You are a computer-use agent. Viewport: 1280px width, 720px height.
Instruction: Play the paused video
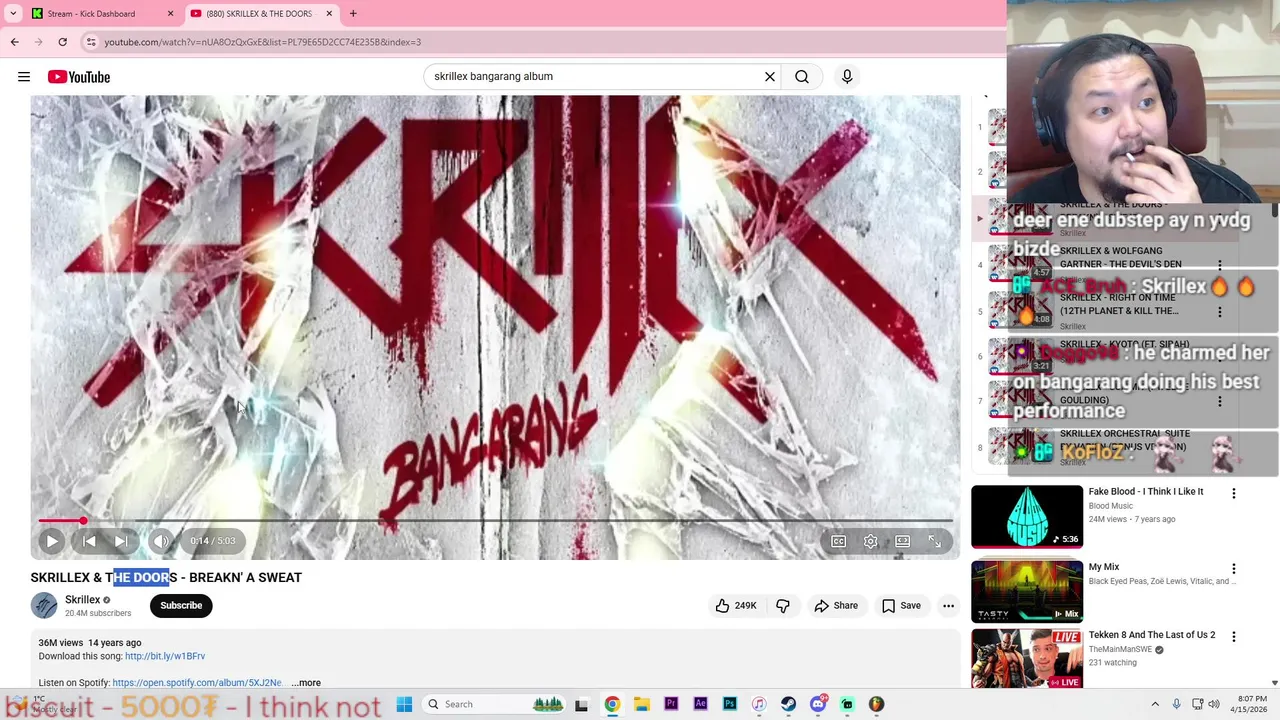coord(52,541)
